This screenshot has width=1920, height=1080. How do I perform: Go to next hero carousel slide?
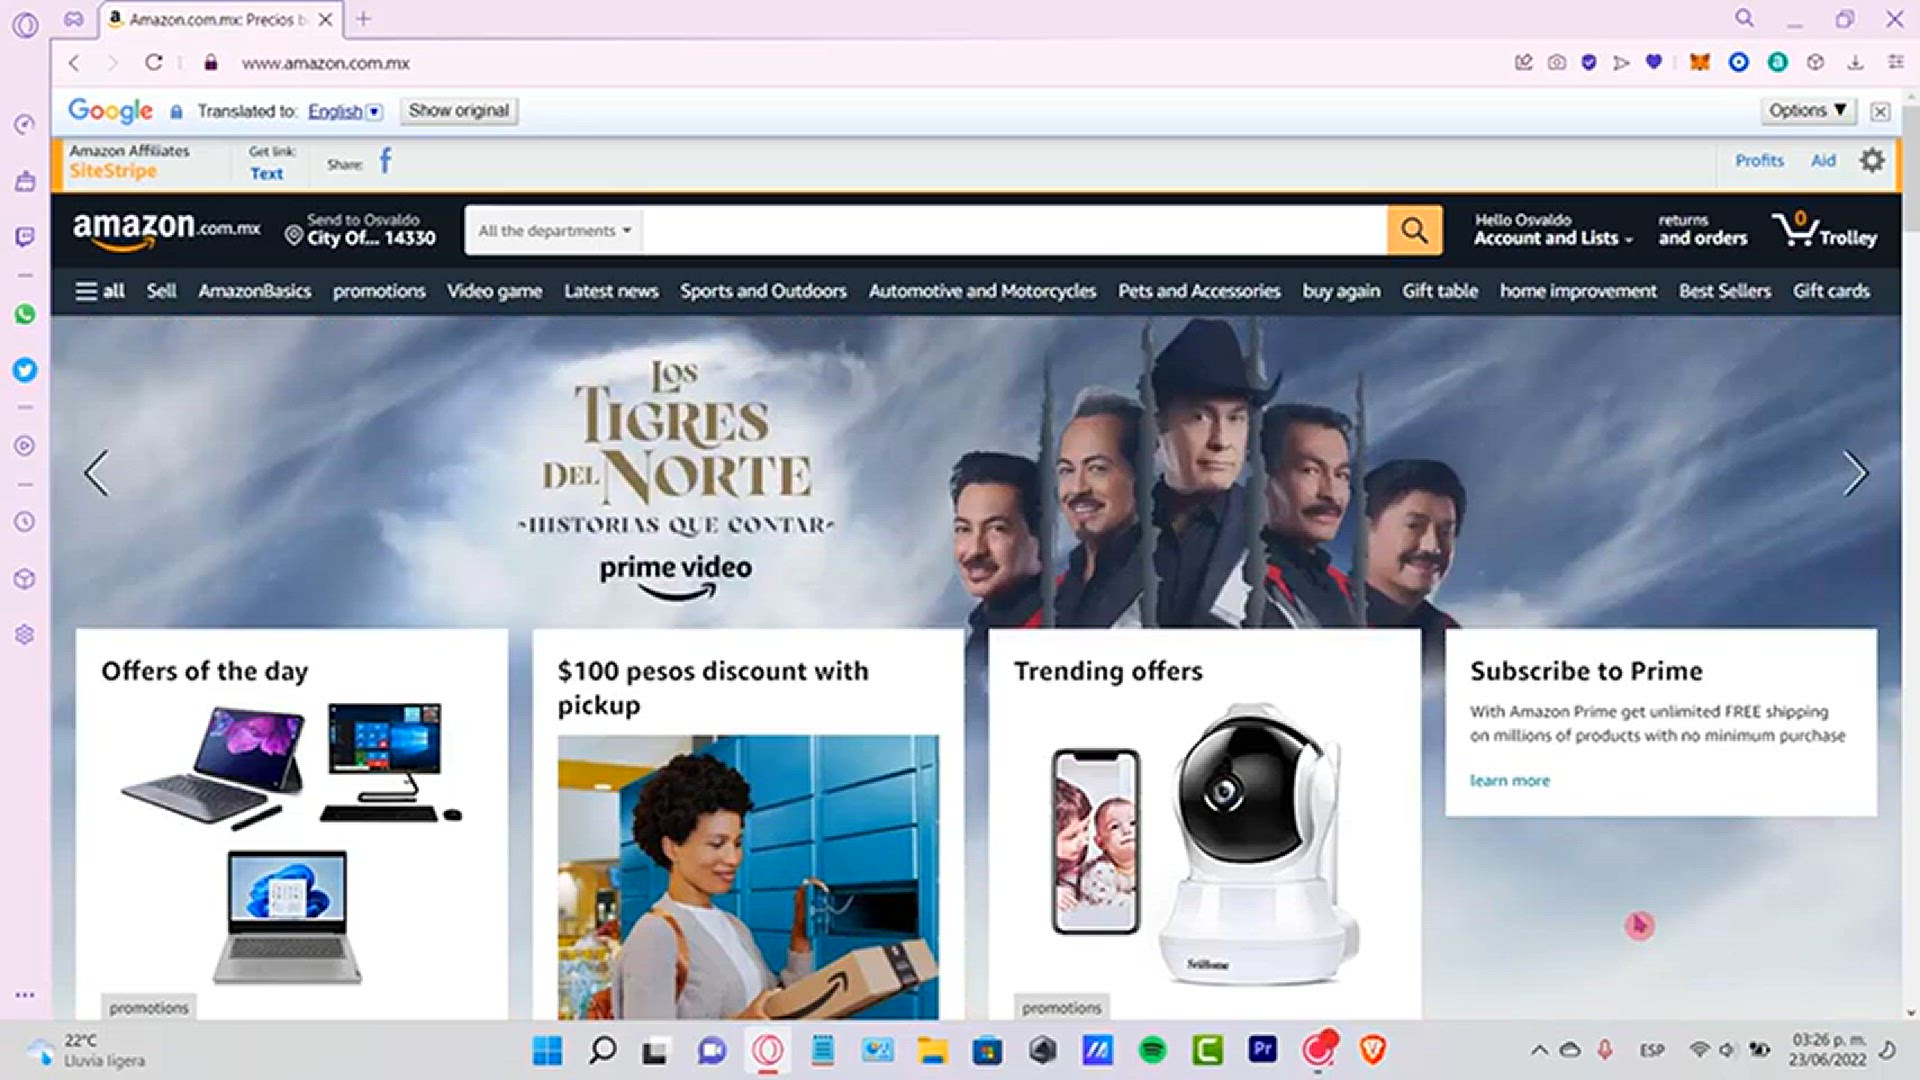pyautogui.click(x=1855, y=473)
